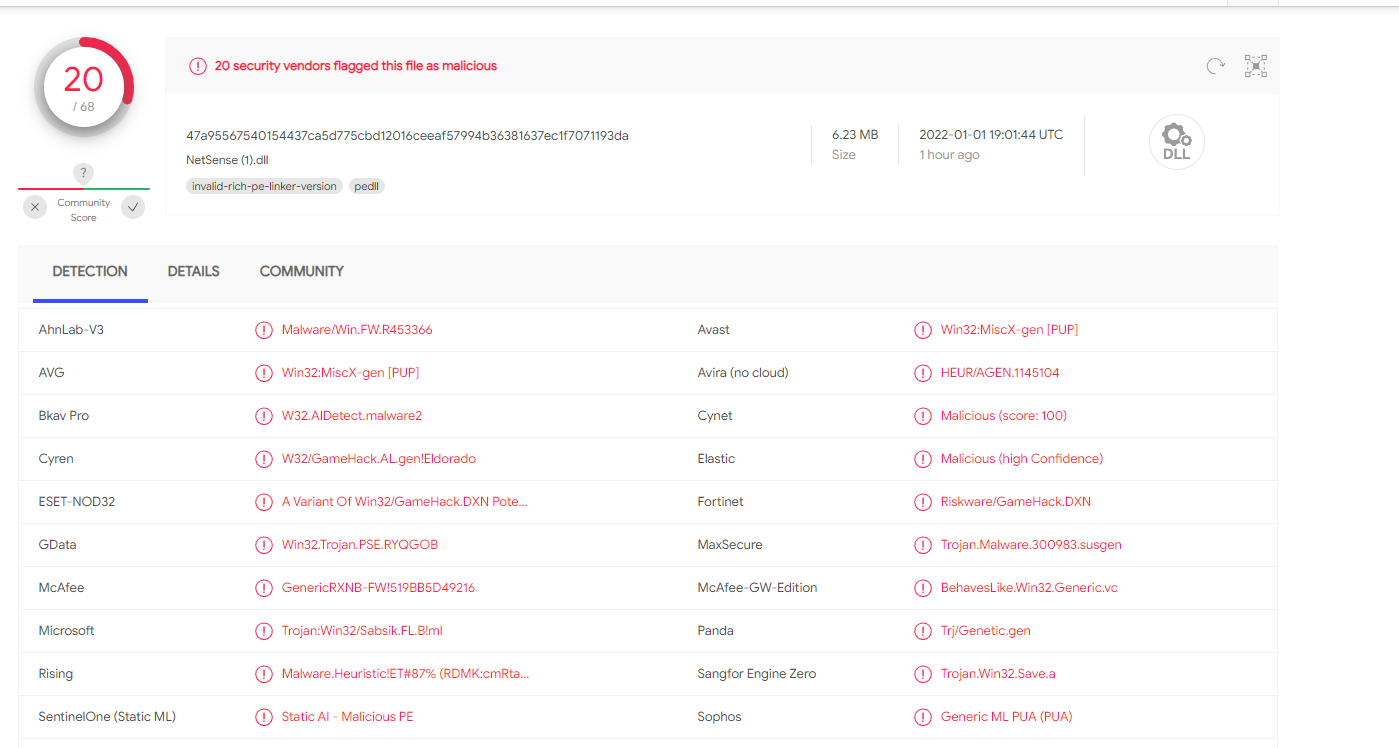Click Malware/Win.FW.R453366 detection name
1399x748 pixels.
tap(357, 330)
